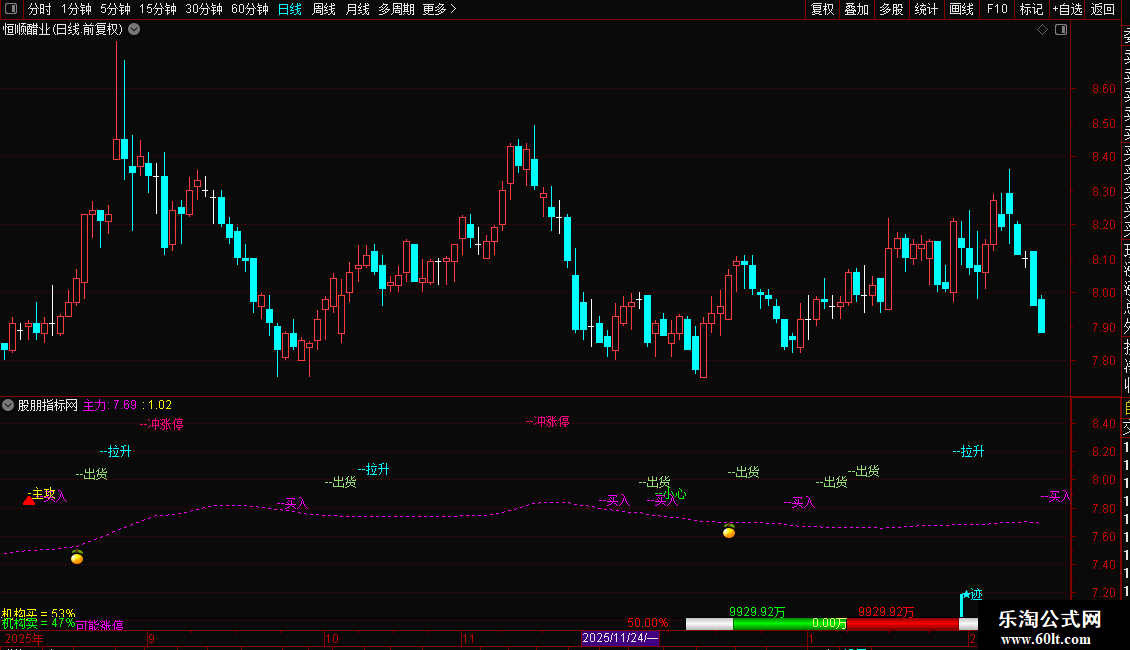This screenshot has width=1130, height=650.
Task: Click the red 50.00% value
Action: [x=647, y=623]
